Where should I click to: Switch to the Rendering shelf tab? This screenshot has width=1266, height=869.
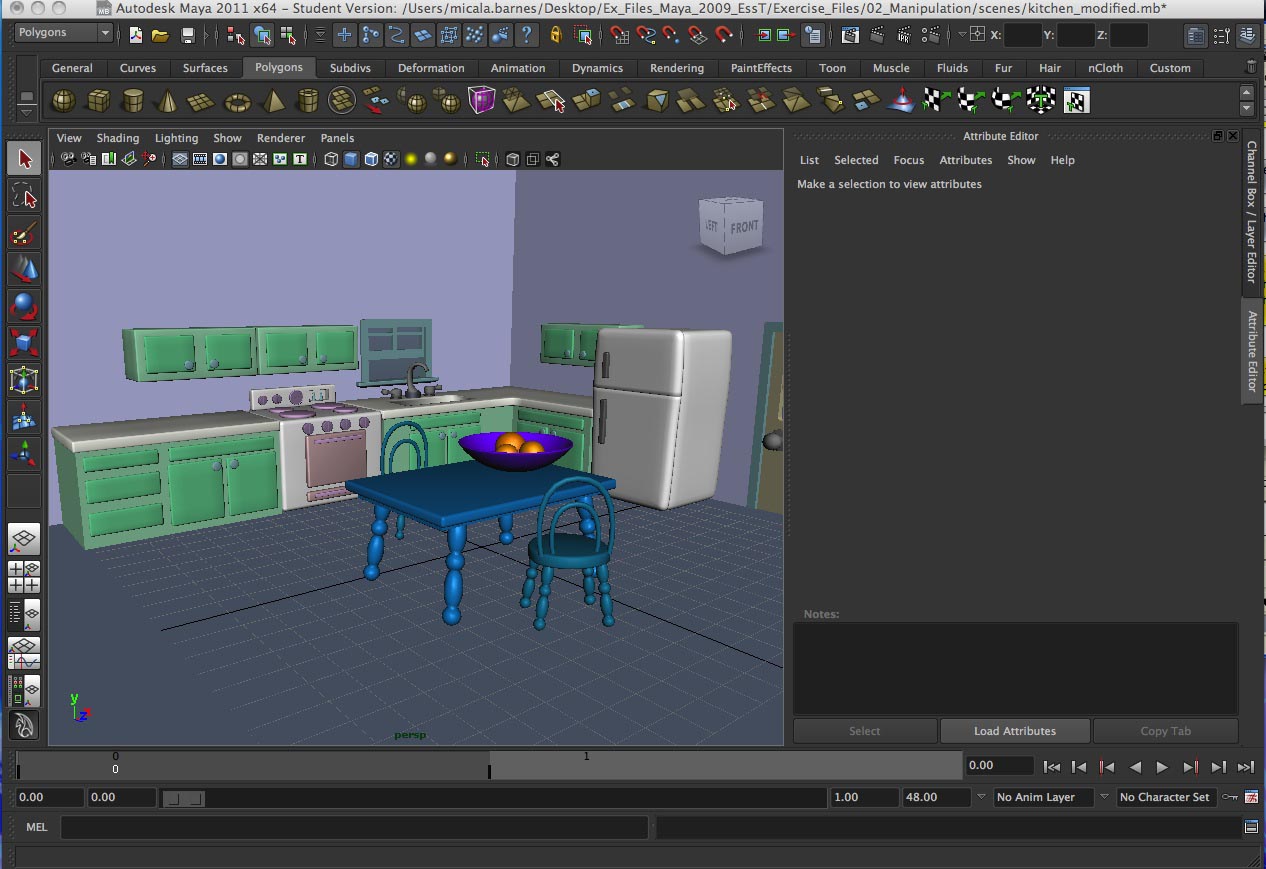click(677, 68)
